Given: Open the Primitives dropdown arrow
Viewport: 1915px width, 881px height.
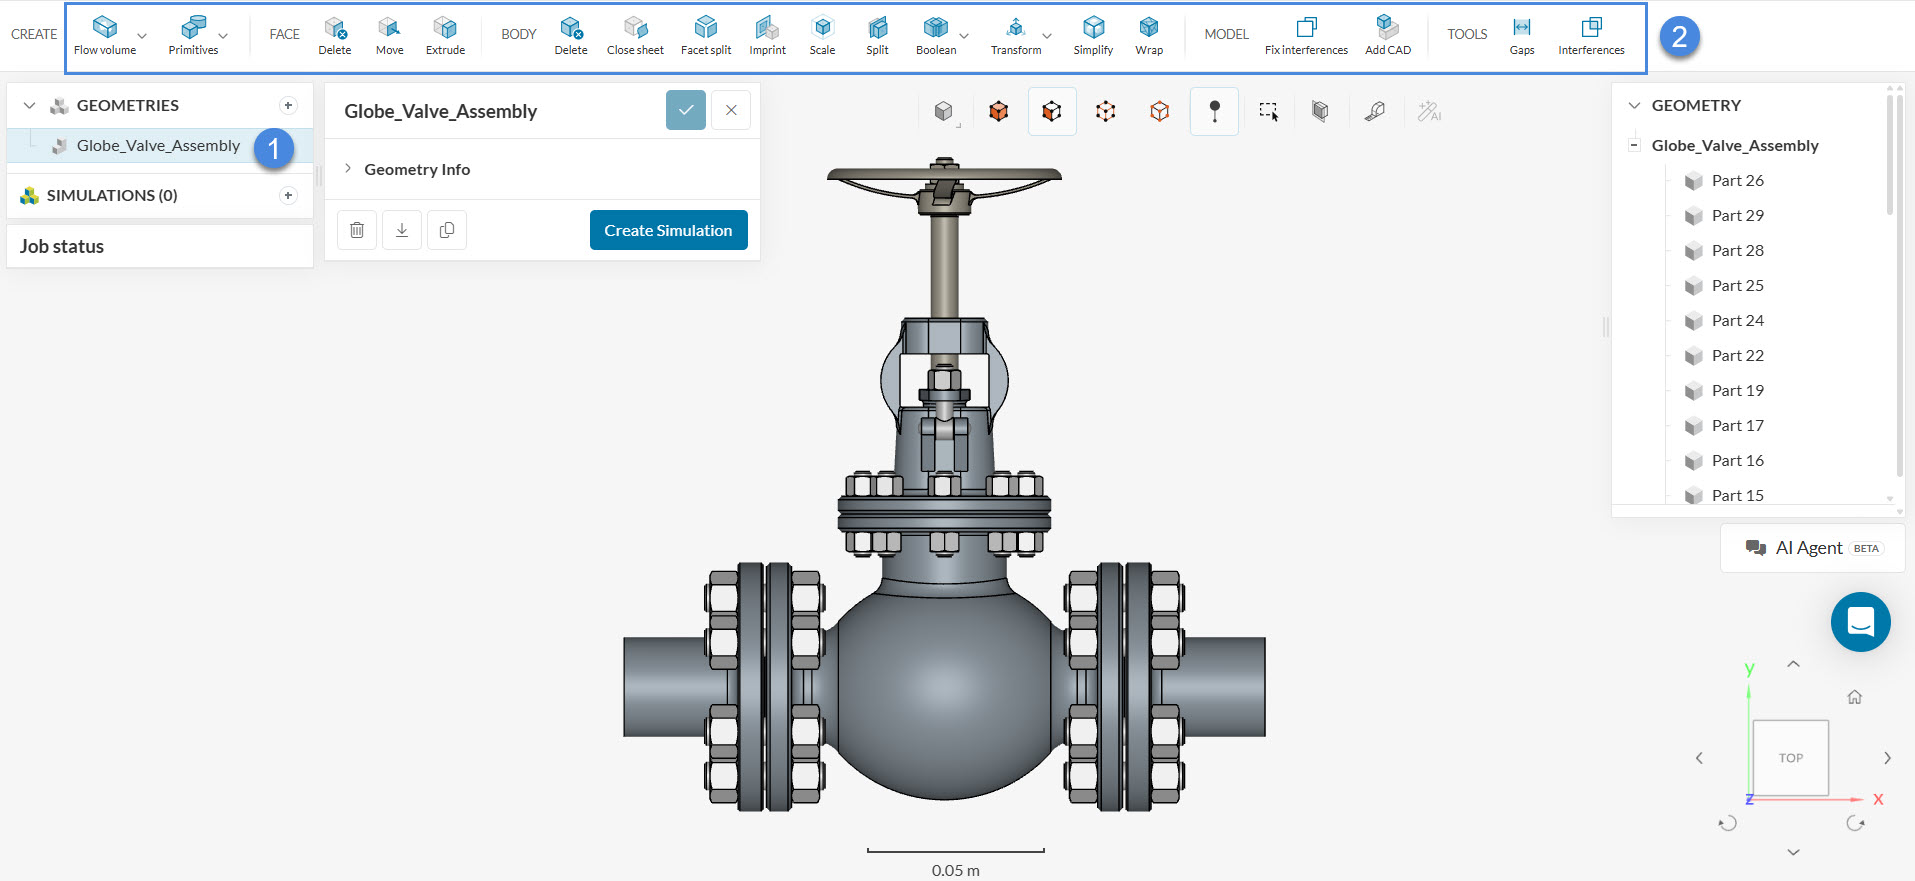Looking at the screenshot, I should [223, 36].
